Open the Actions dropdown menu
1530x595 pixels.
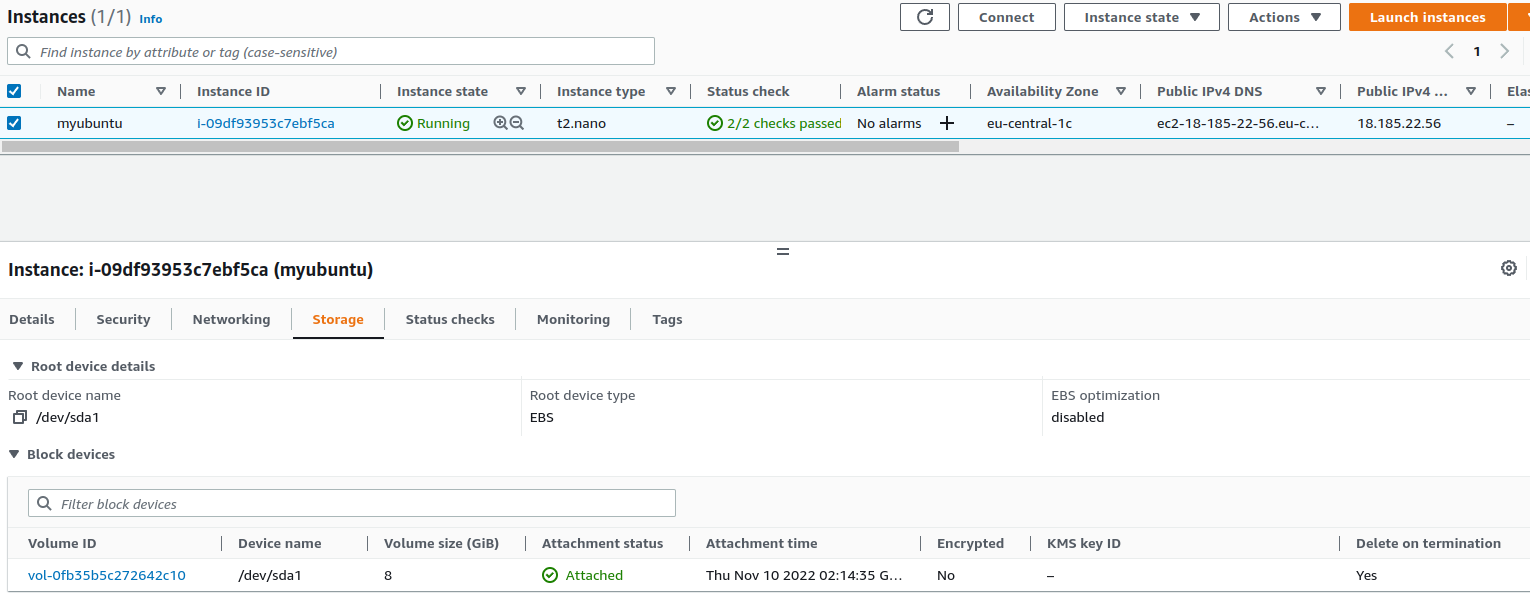tap(1283, 17)
